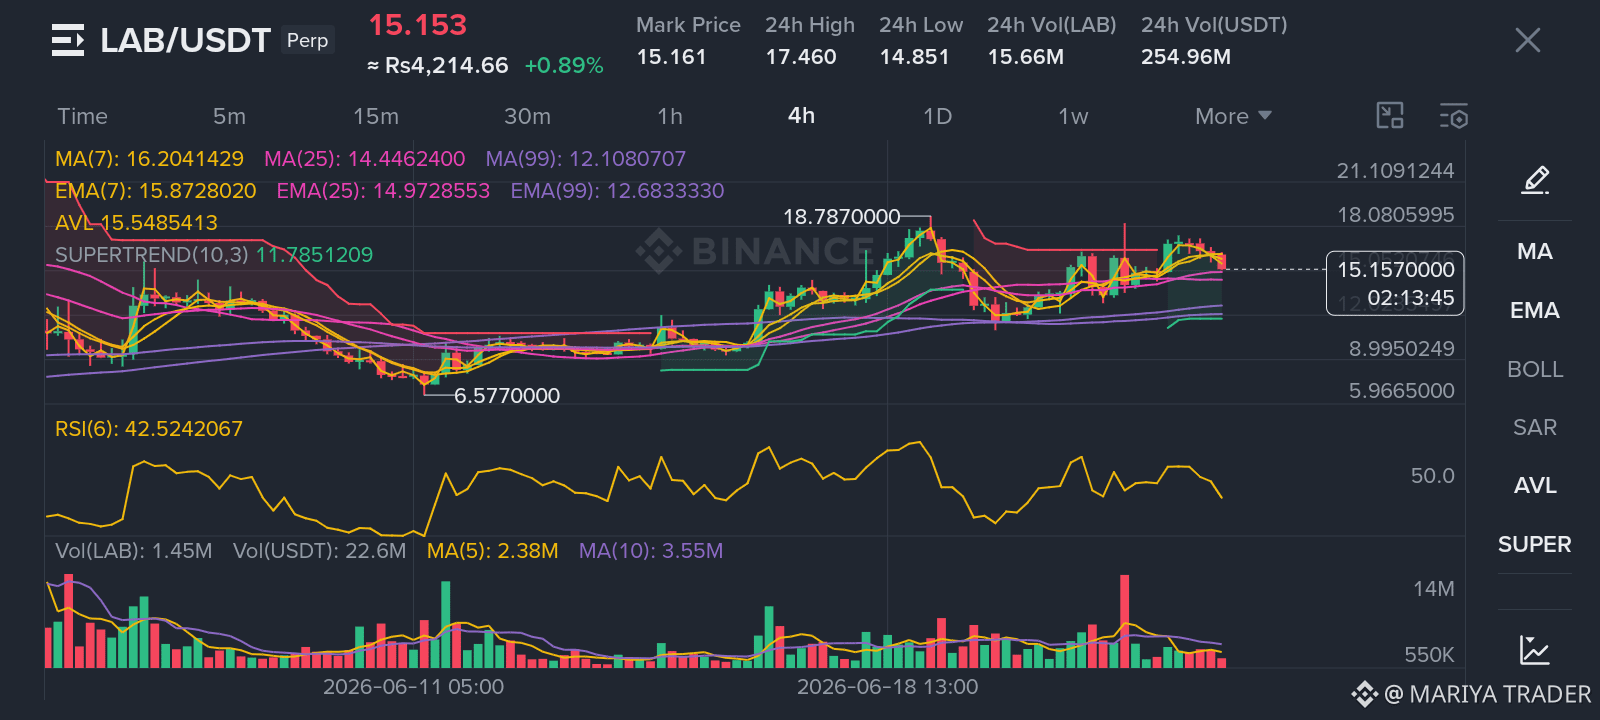Click the EMA(99) indicator legend

point(617,191)
